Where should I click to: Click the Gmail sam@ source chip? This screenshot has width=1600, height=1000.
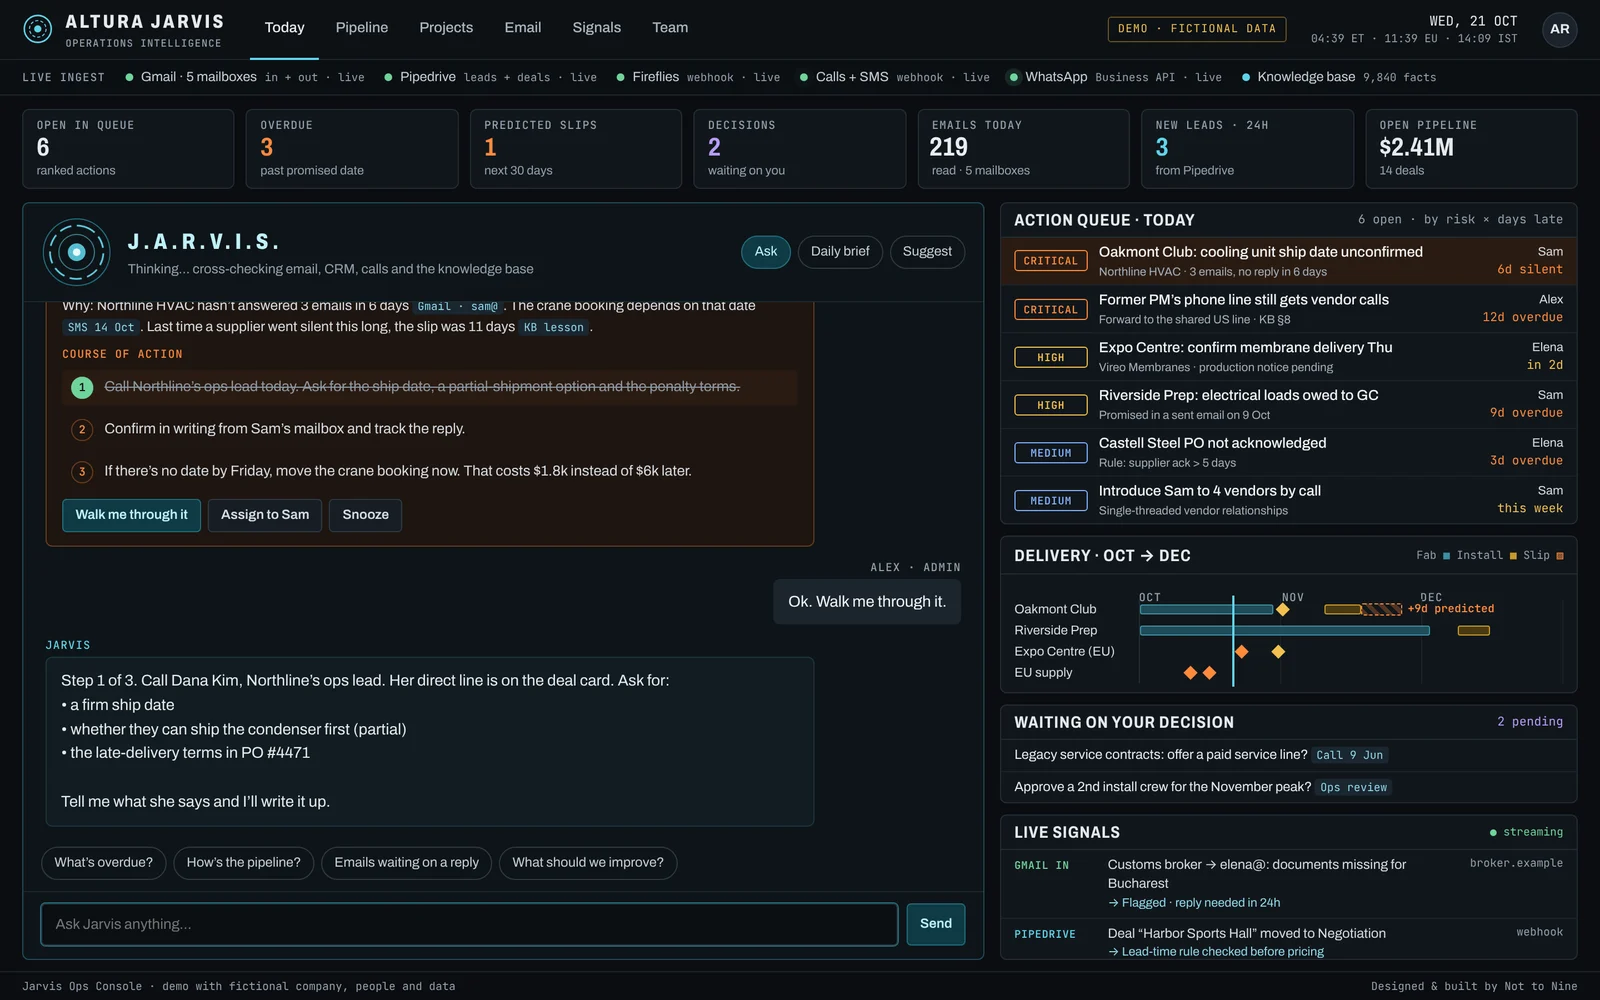(457, 306)
